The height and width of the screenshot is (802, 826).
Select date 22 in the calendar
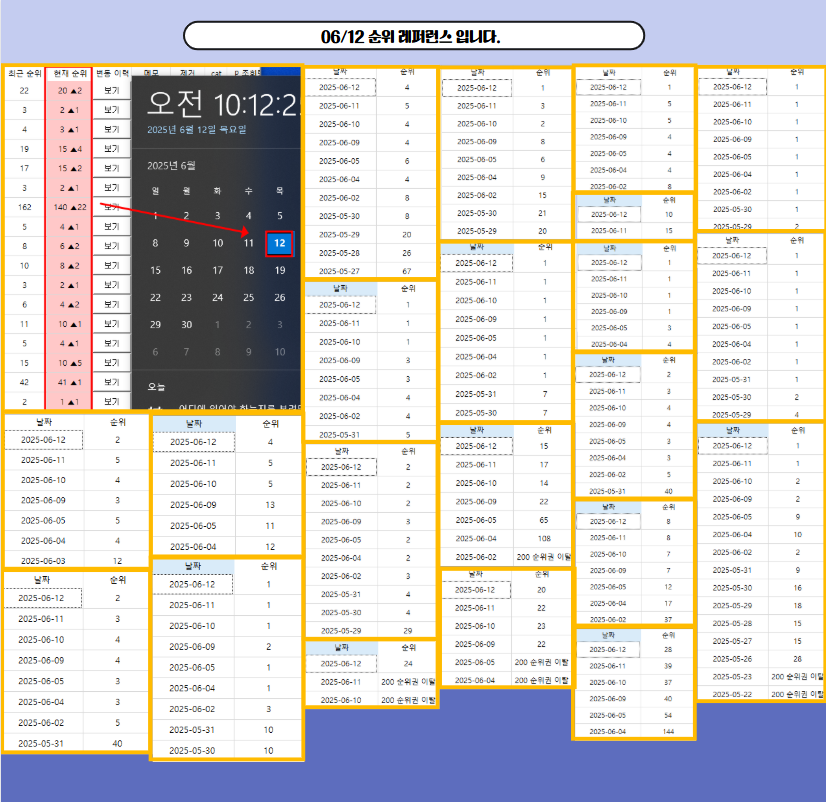coord(155,298)
